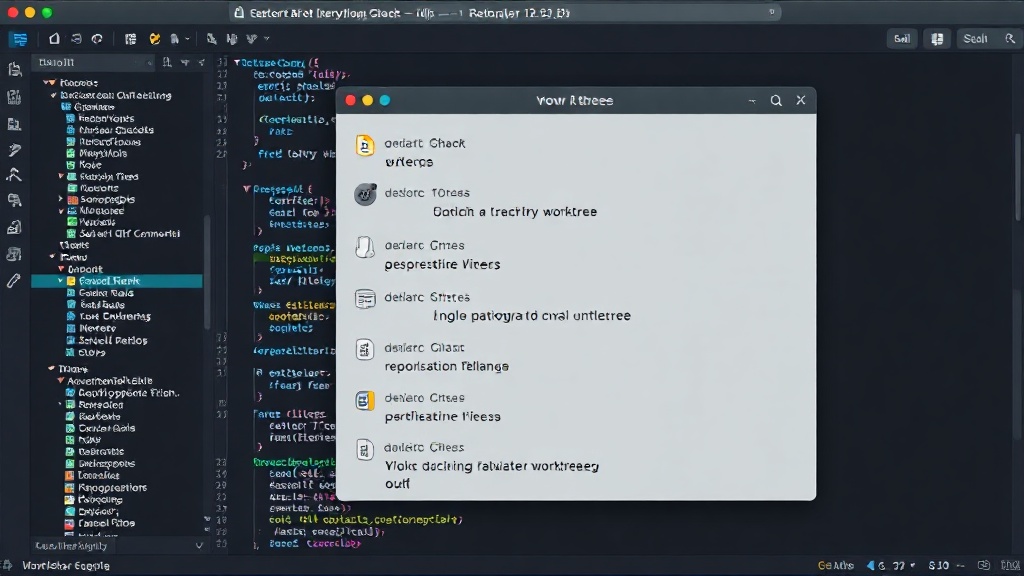Expand the 'Somepegbis' tree node
The height and width of the screenshot is (576, 1024).
(x=61, y=199)
